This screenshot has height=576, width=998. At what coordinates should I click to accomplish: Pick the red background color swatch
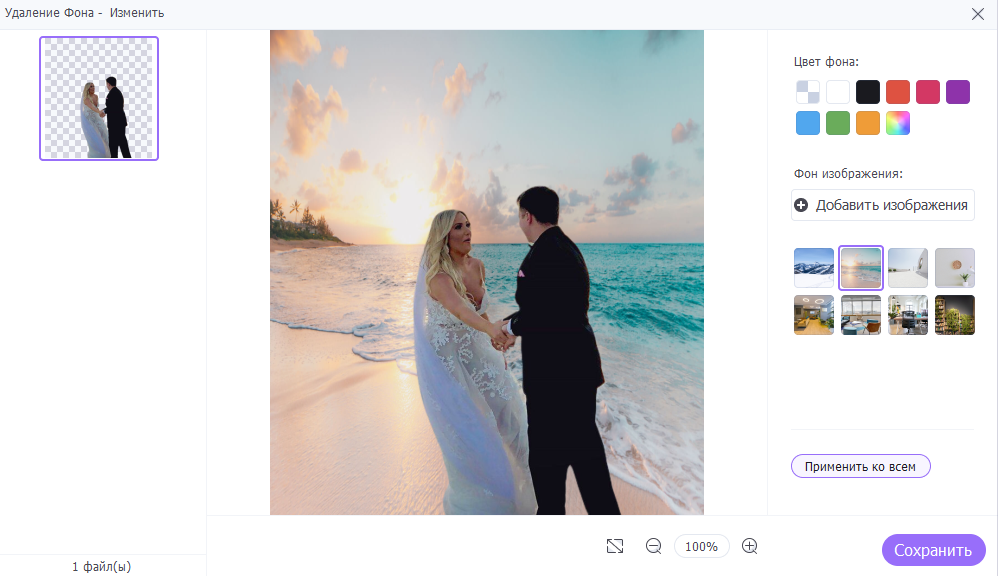tap(898, 92)
